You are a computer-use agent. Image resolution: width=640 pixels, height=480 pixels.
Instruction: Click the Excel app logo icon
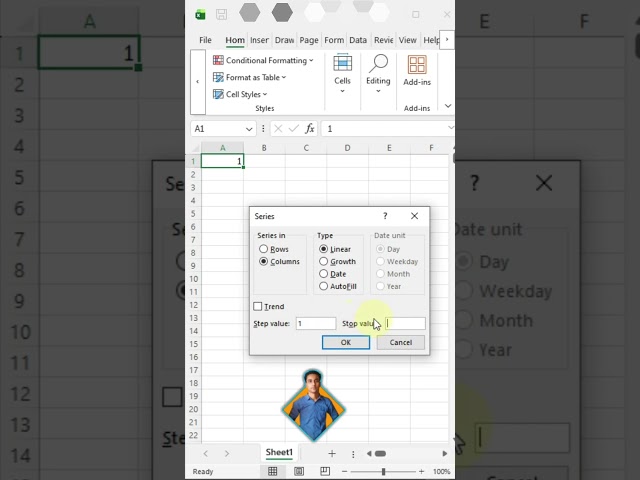[200, 15]
